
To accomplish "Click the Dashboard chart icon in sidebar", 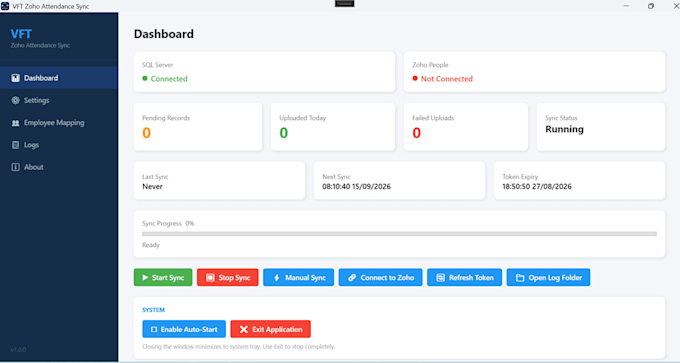I will point(16,78).
